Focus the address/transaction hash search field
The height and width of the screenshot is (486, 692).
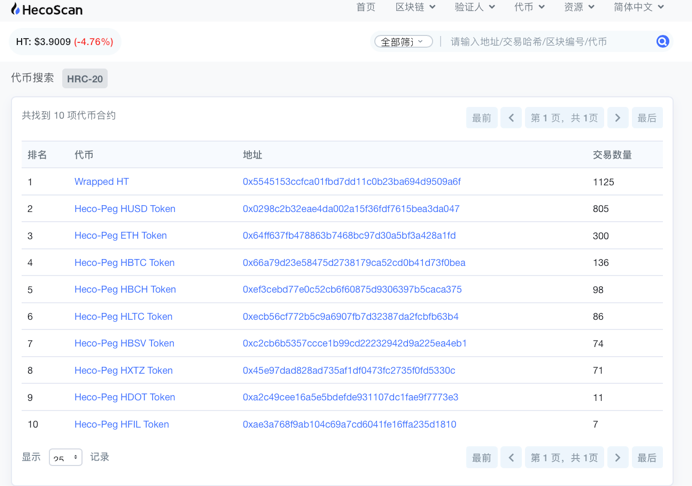tap(547, 41)
